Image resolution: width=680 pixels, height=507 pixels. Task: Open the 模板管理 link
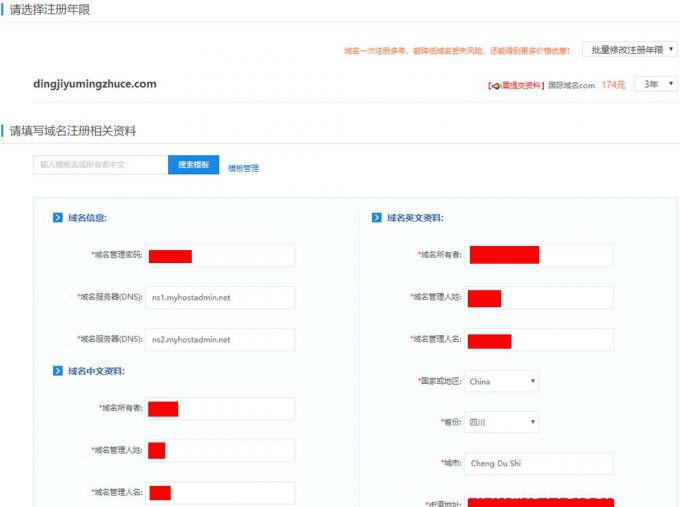click(243, 168)
